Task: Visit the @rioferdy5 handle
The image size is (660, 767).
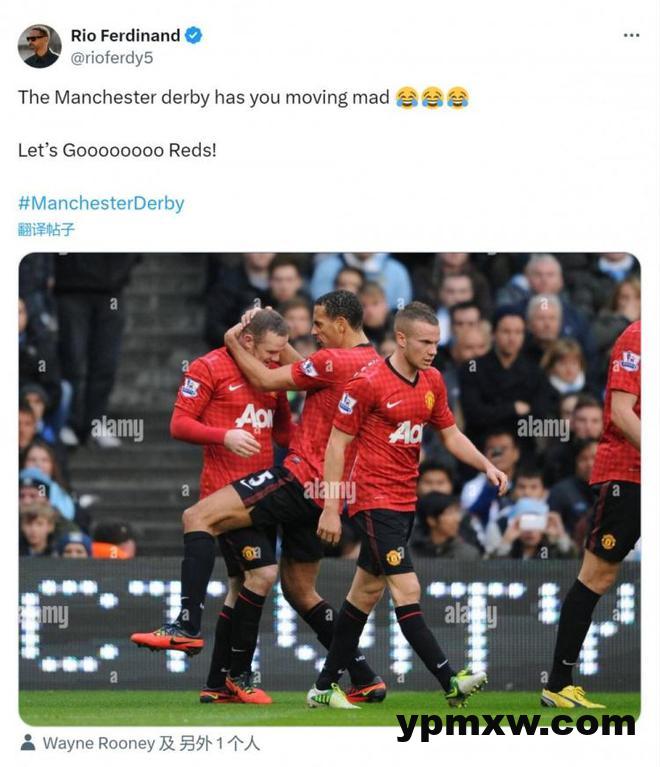Action: tap(112, 58)
